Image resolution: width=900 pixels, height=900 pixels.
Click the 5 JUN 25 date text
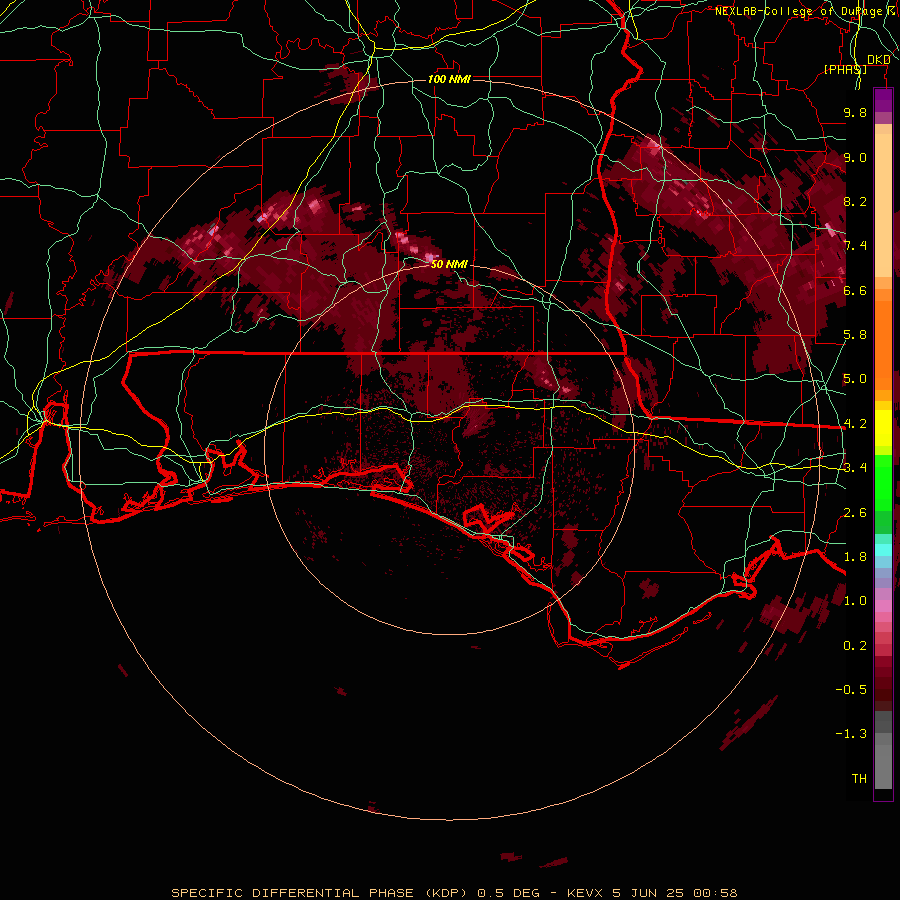(648, 893)
